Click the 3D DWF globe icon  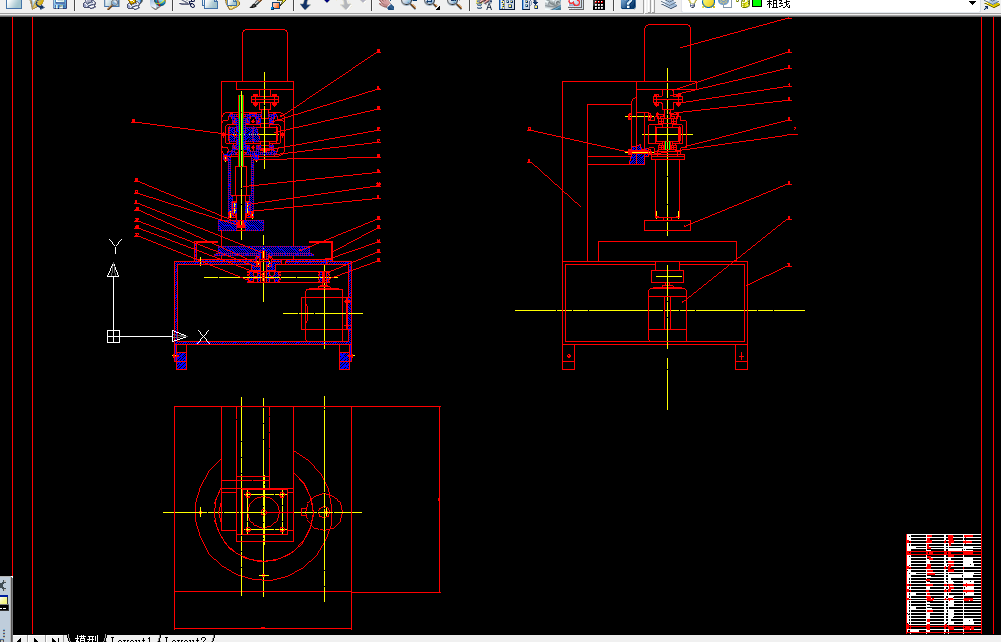click(x=158, y=4)
